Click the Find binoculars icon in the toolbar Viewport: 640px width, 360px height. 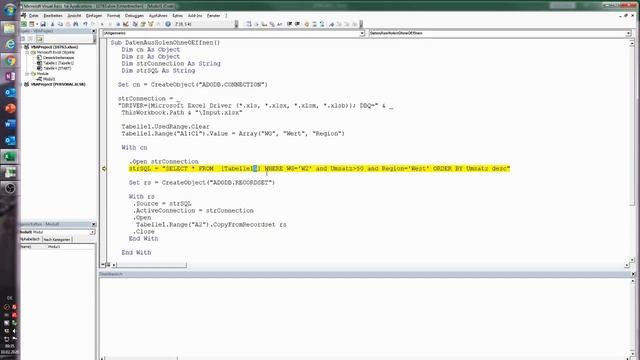[x=76, y=24]
